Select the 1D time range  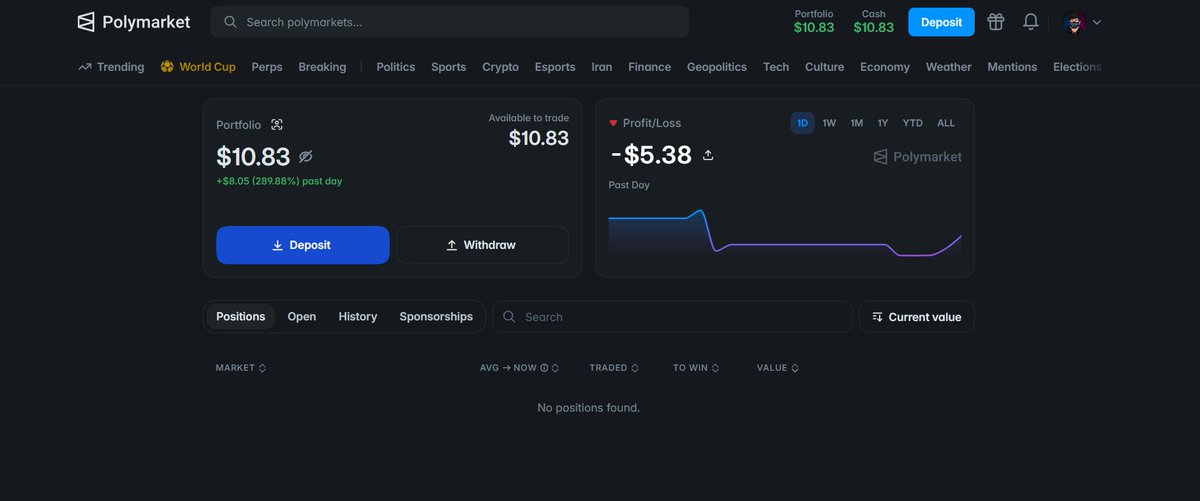802,123
